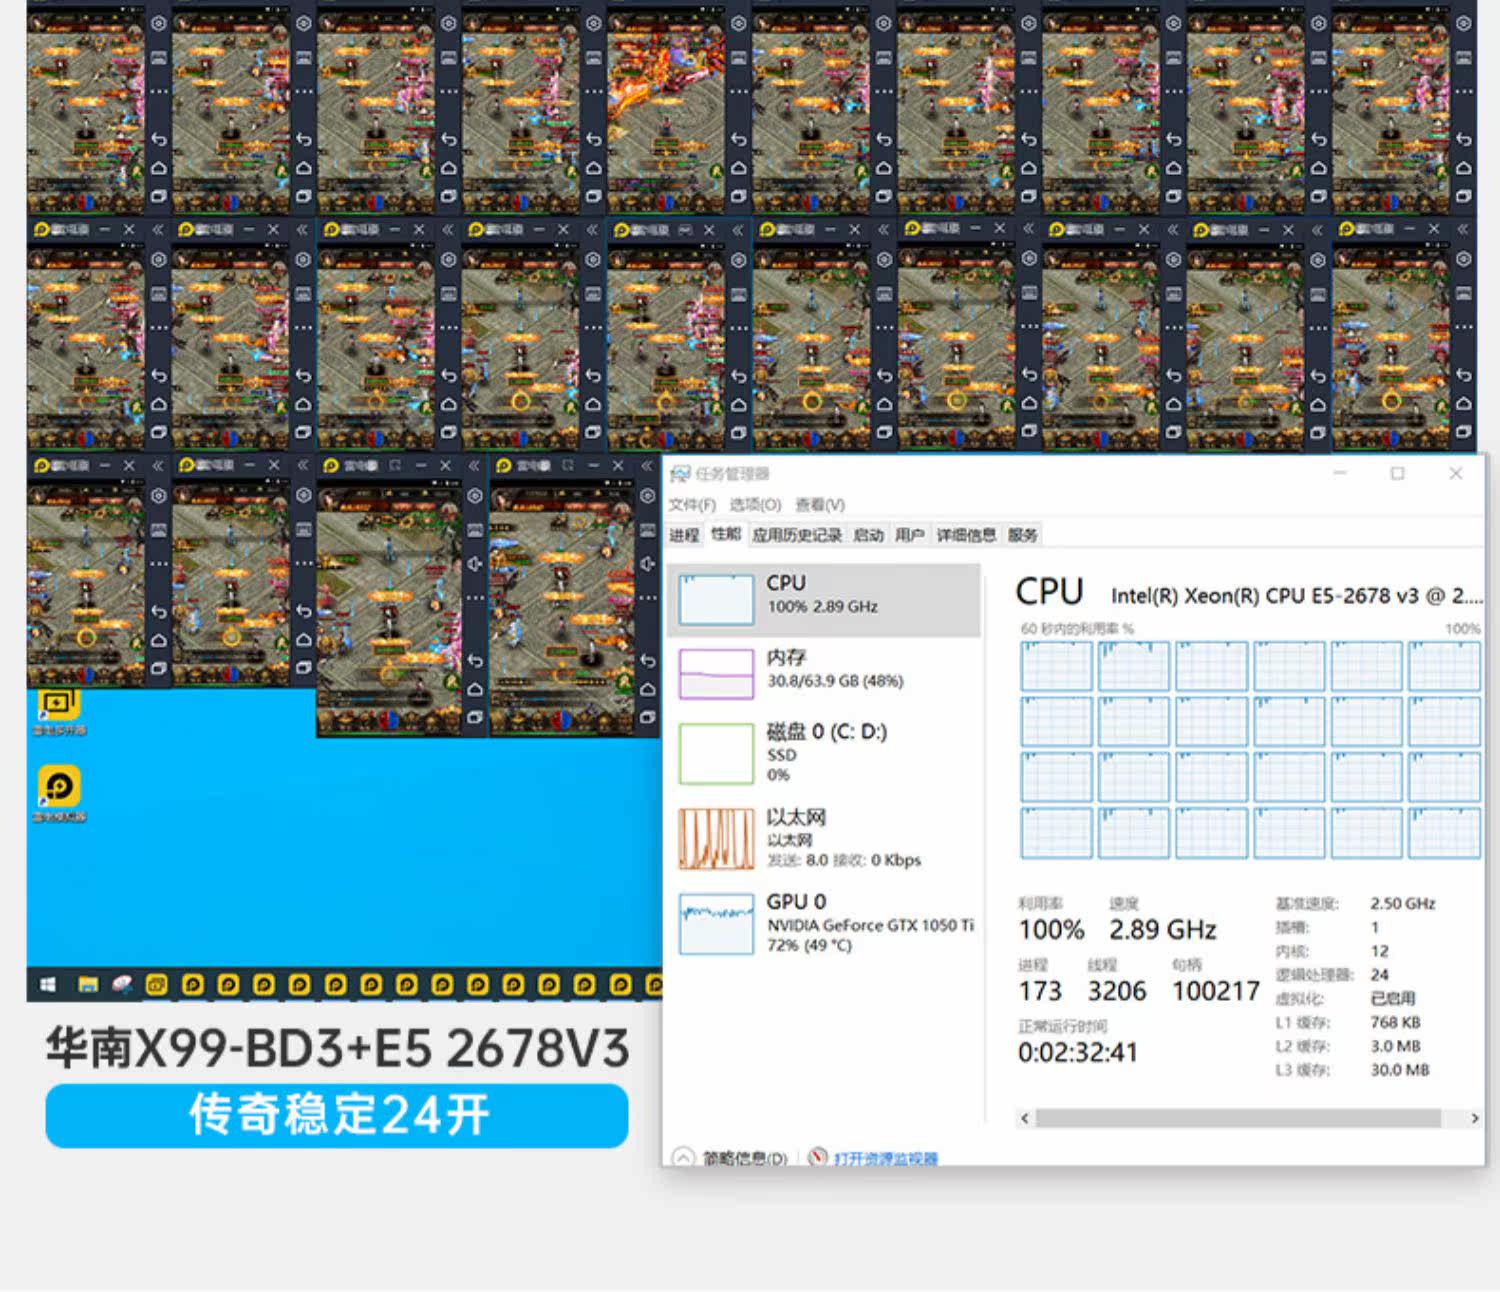Click the CPU mini graph thumbnail
The image size is (1500, 1292).
(x=716, y=599)
